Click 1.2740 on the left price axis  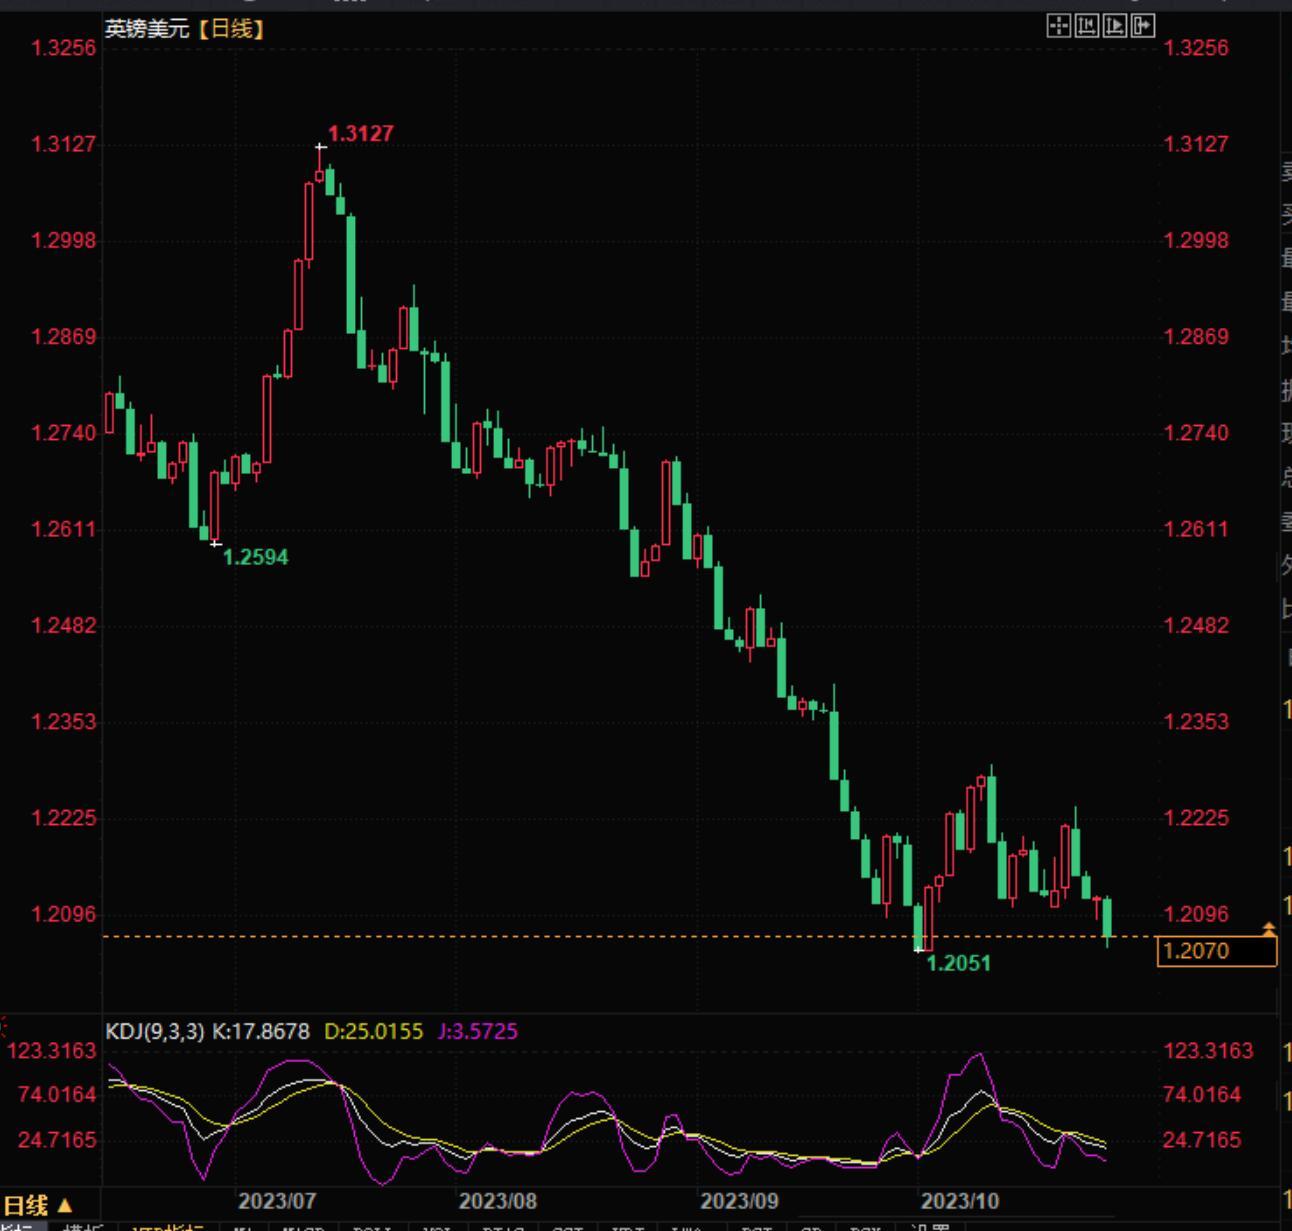point(64,433)
